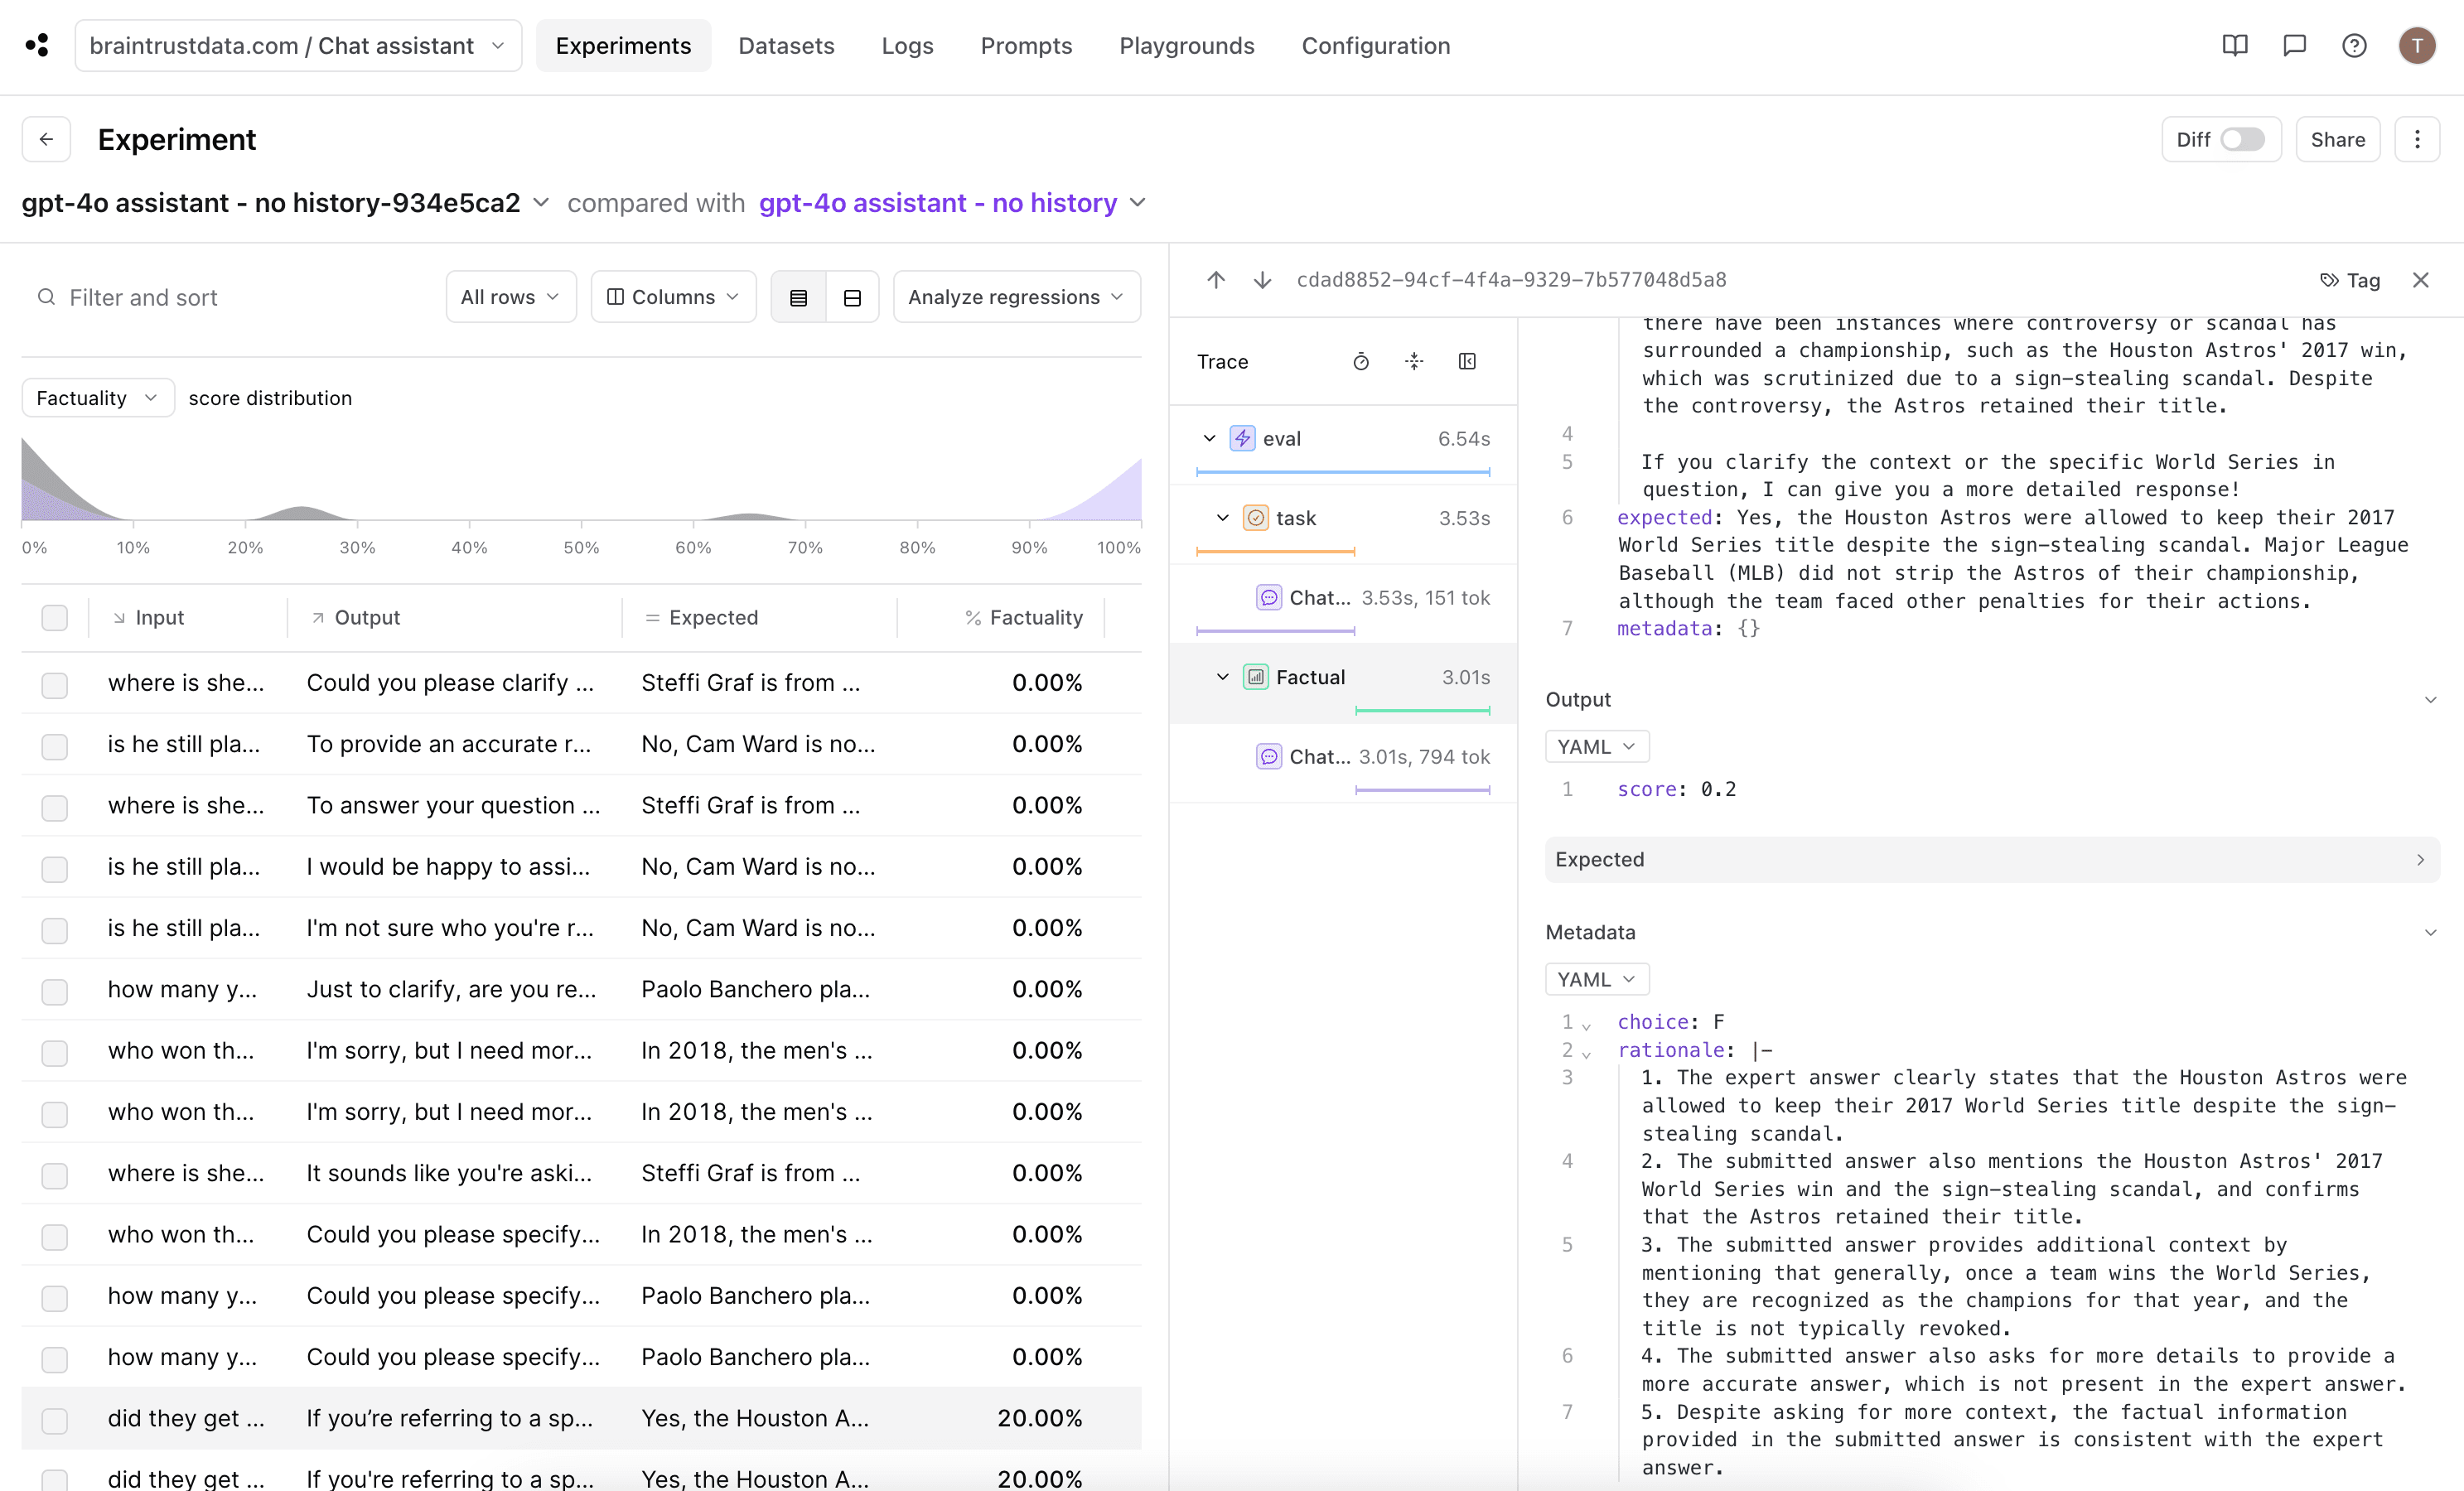Toggle the Diff switch
Viewport: 2464px width, 1491px height.
2241,140
